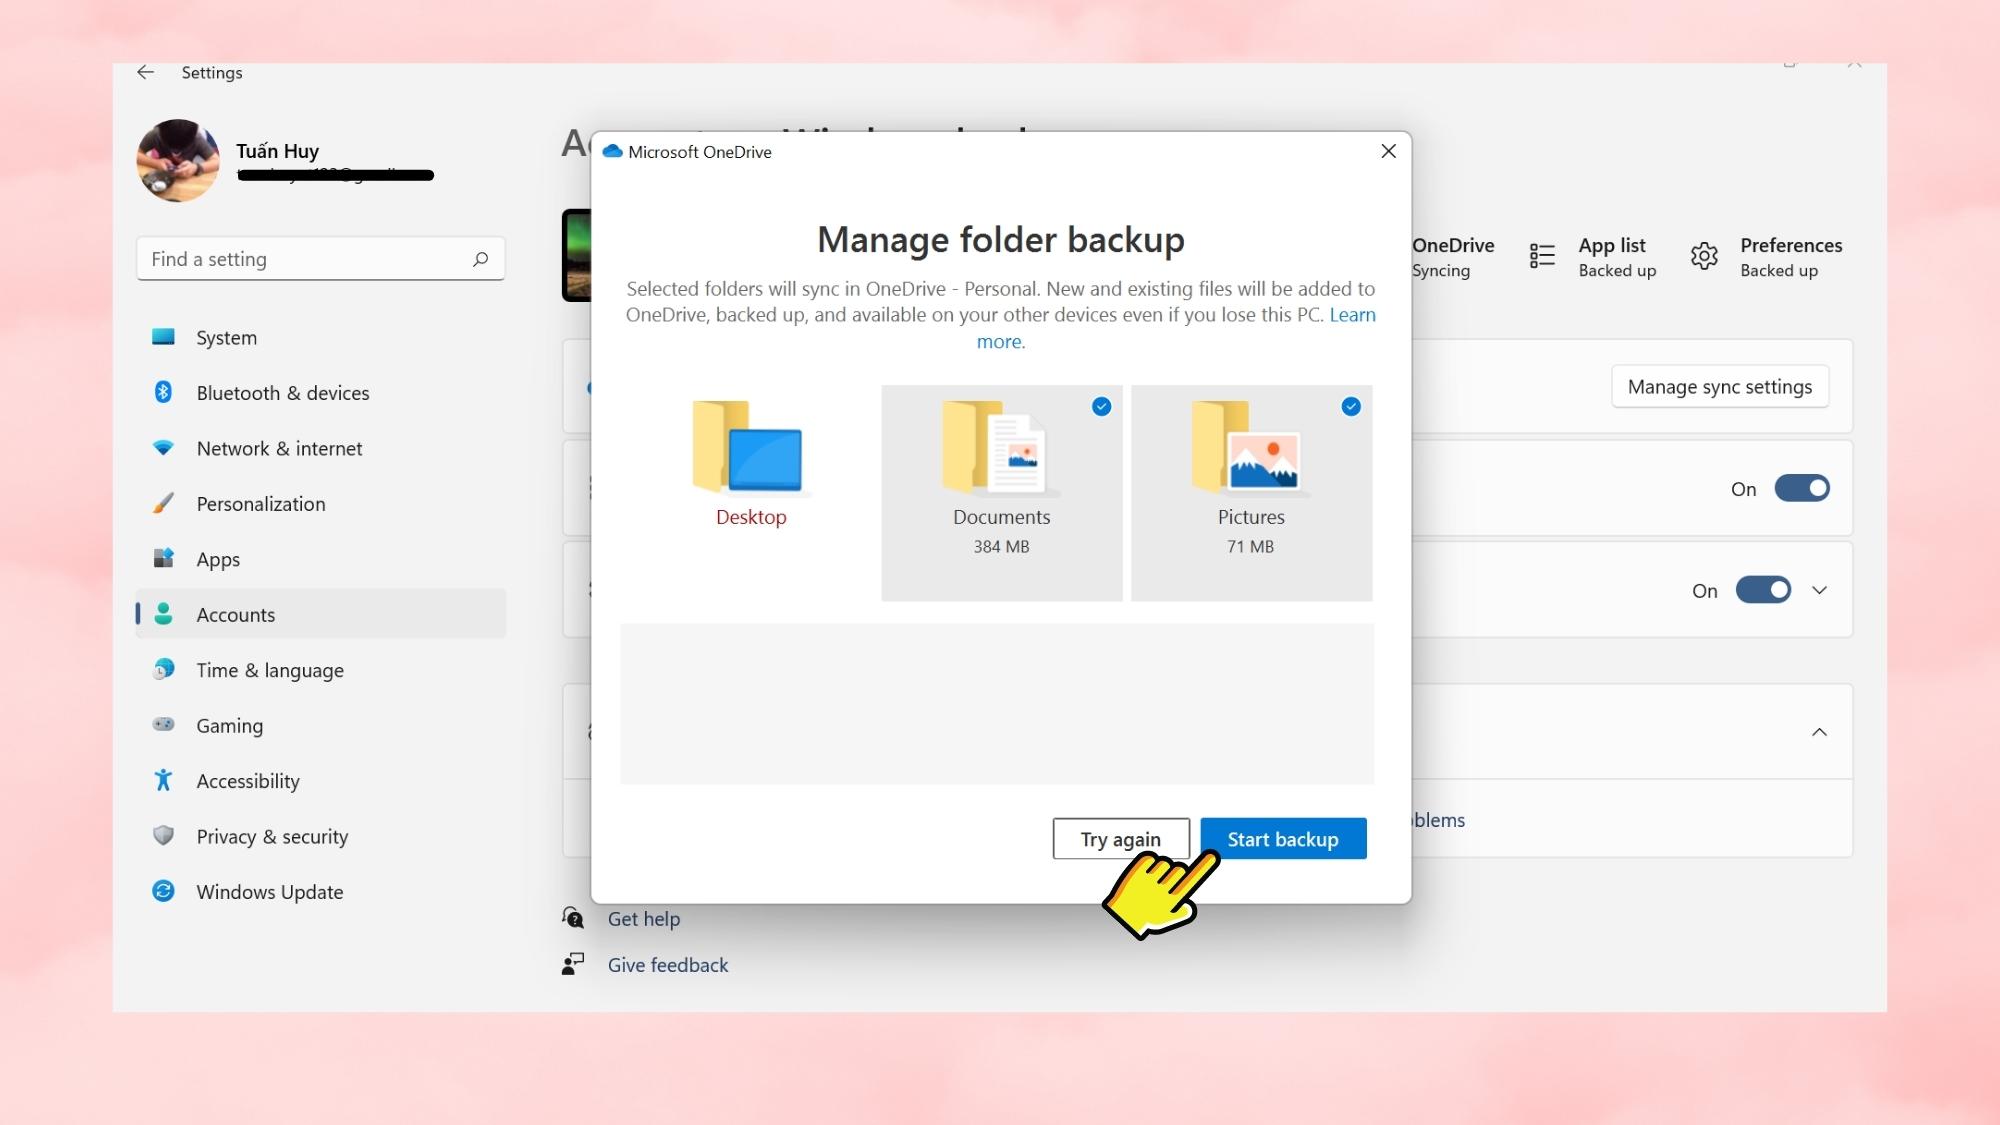Screen dimensions: 2000x1125
Task: Go to Time & language settings
Action: pyautogui.click(x=320, y=671)
